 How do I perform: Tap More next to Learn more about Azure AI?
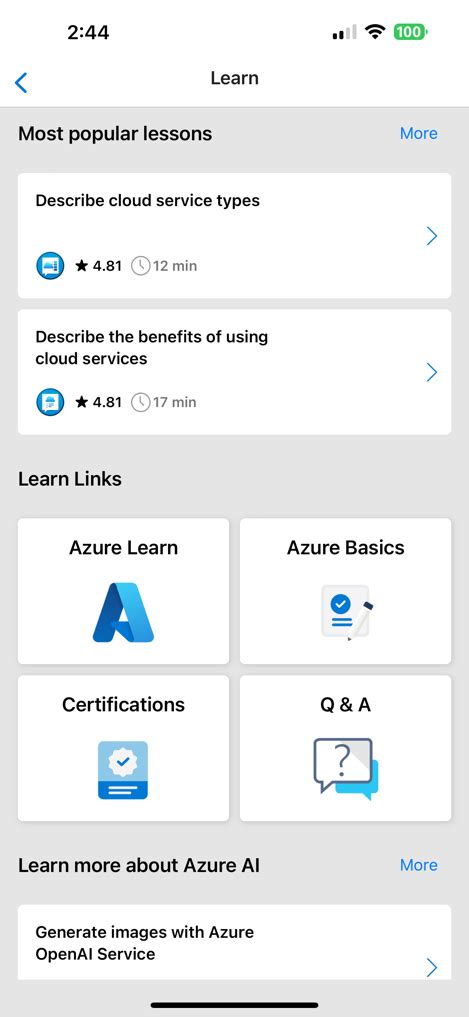point(418,865)
